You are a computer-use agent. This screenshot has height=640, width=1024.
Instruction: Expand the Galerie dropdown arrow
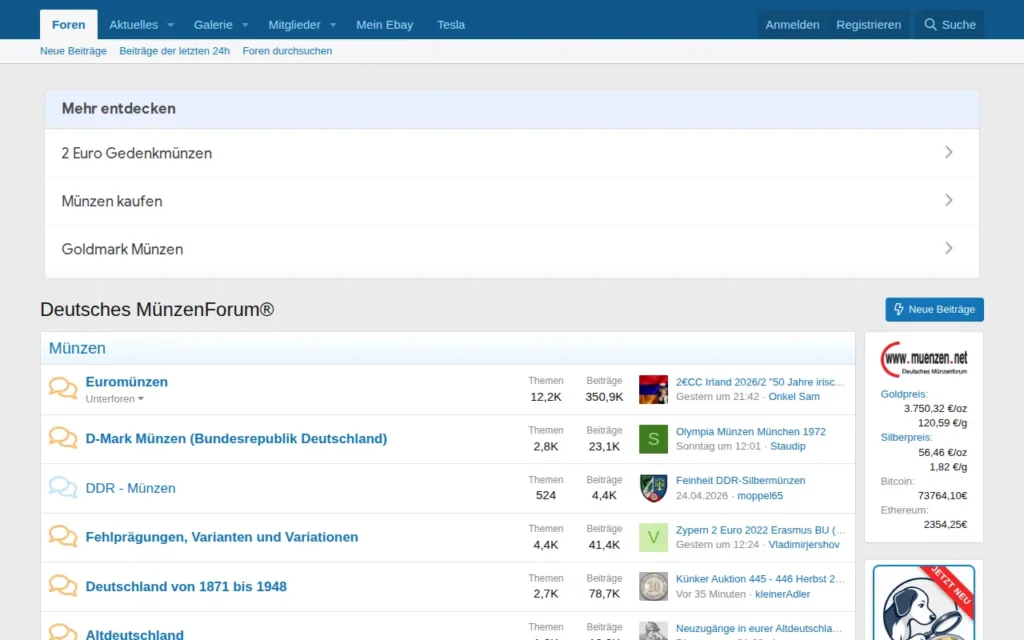point(245,25)
